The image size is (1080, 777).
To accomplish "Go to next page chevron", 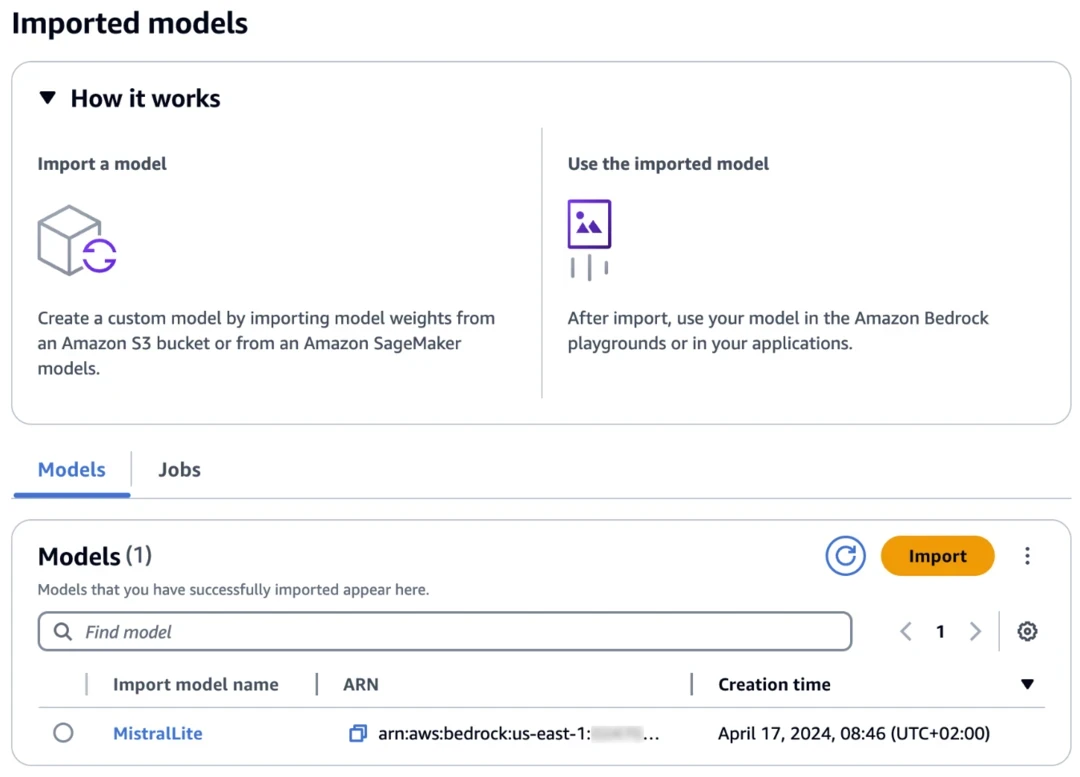I will point(975,631).
